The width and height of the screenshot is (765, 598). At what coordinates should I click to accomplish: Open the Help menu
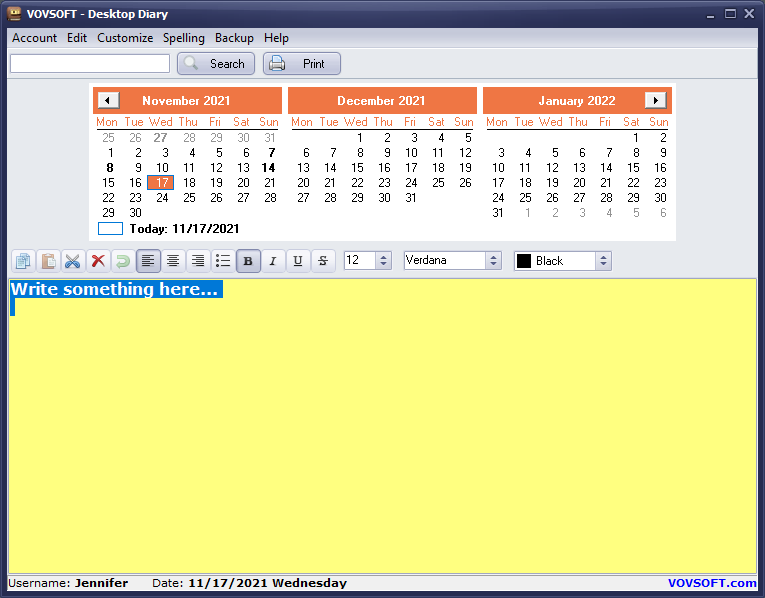click(x=276, y=38)
